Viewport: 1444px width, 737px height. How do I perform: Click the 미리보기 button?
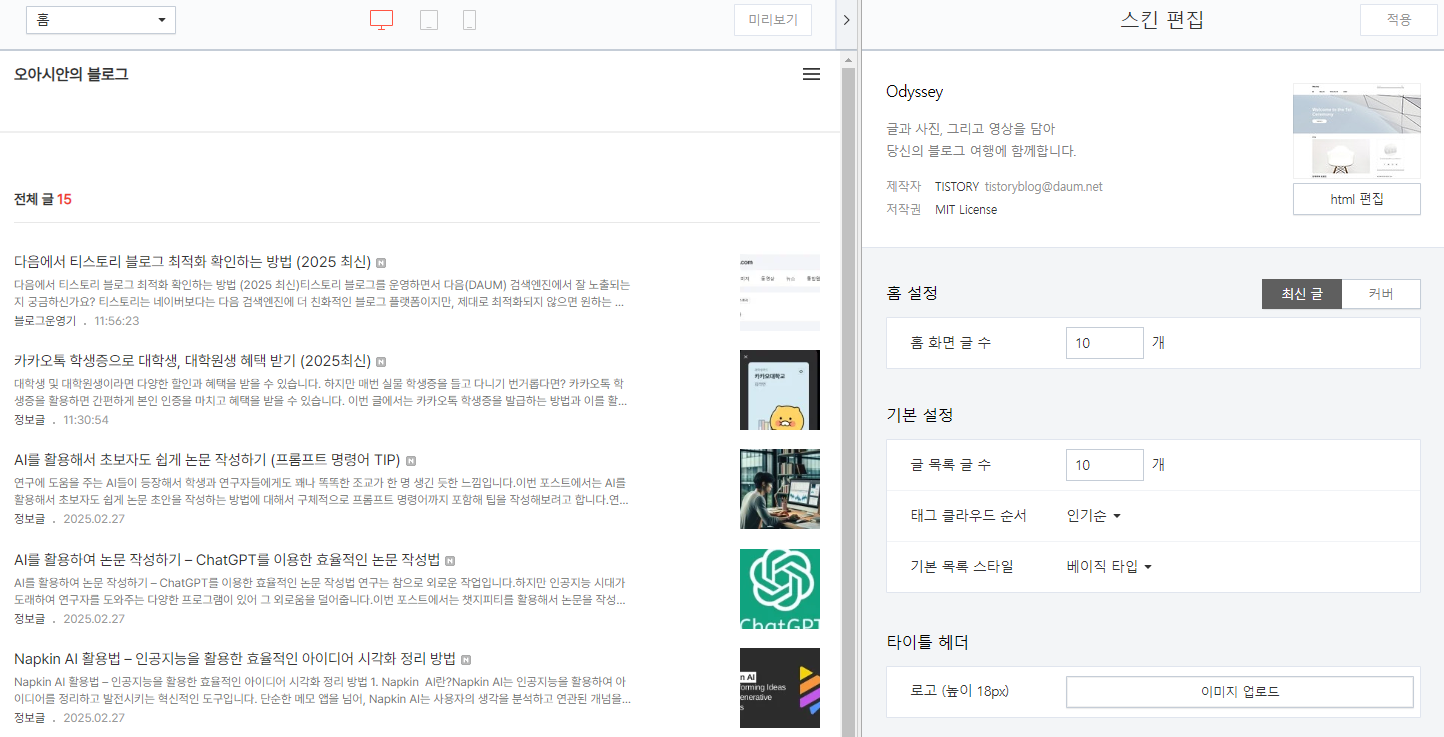pos(773,20)
